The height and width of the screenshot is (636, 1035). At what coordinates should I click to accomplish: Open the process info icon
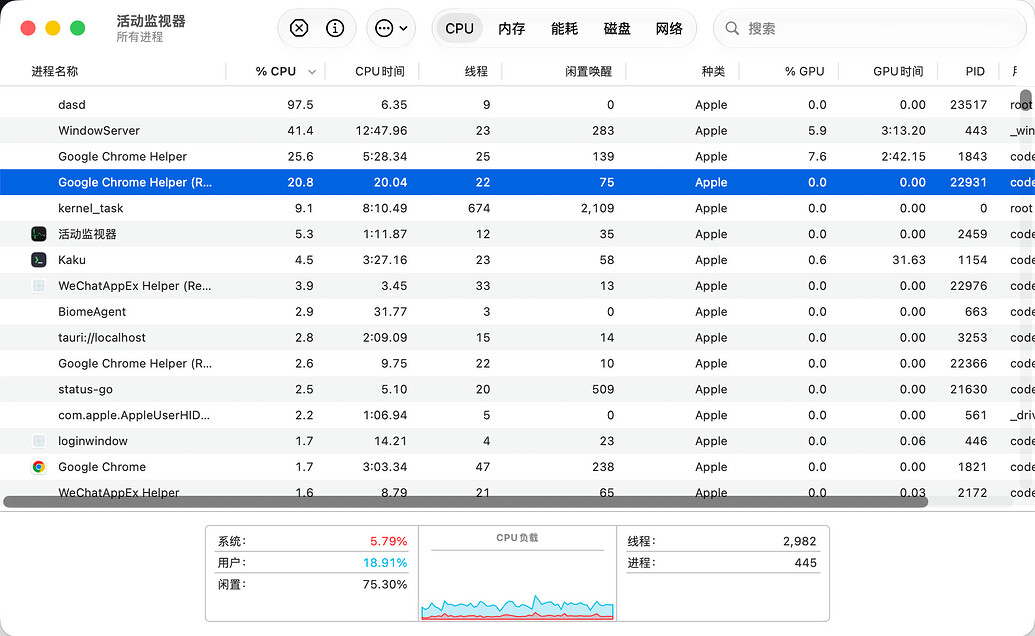pyautogui.click(x=335, y=28)
